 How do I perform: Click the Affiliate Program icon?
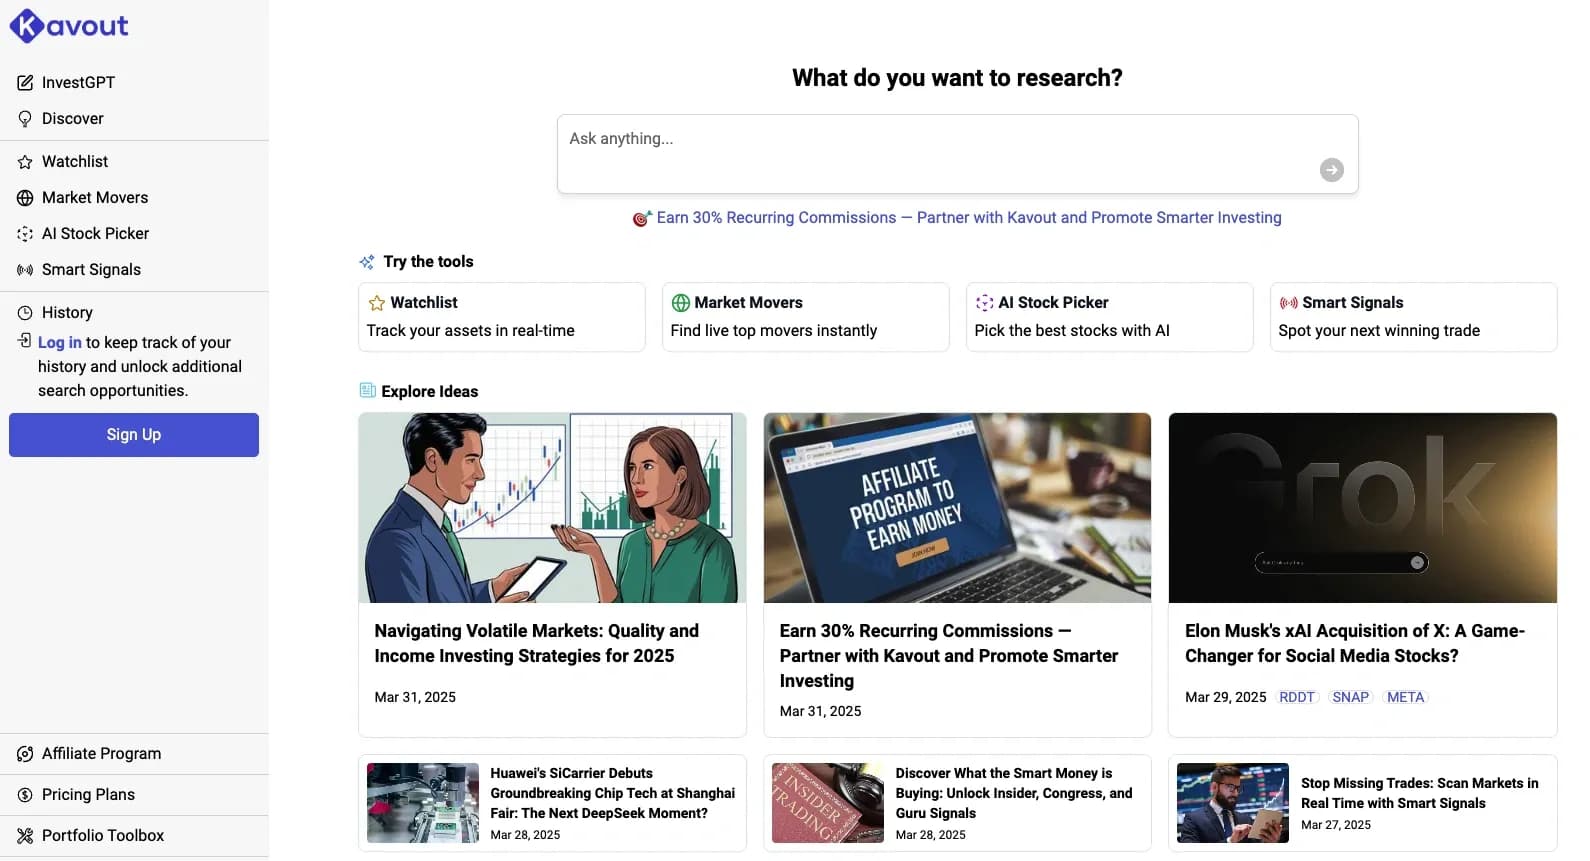click(25, 754)
